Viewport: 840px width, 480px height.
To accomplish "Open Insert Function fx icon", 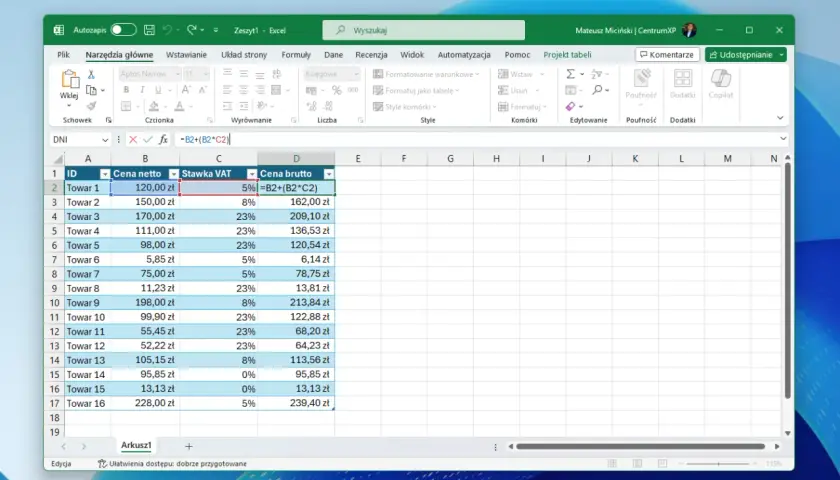I will click(163, 140).
